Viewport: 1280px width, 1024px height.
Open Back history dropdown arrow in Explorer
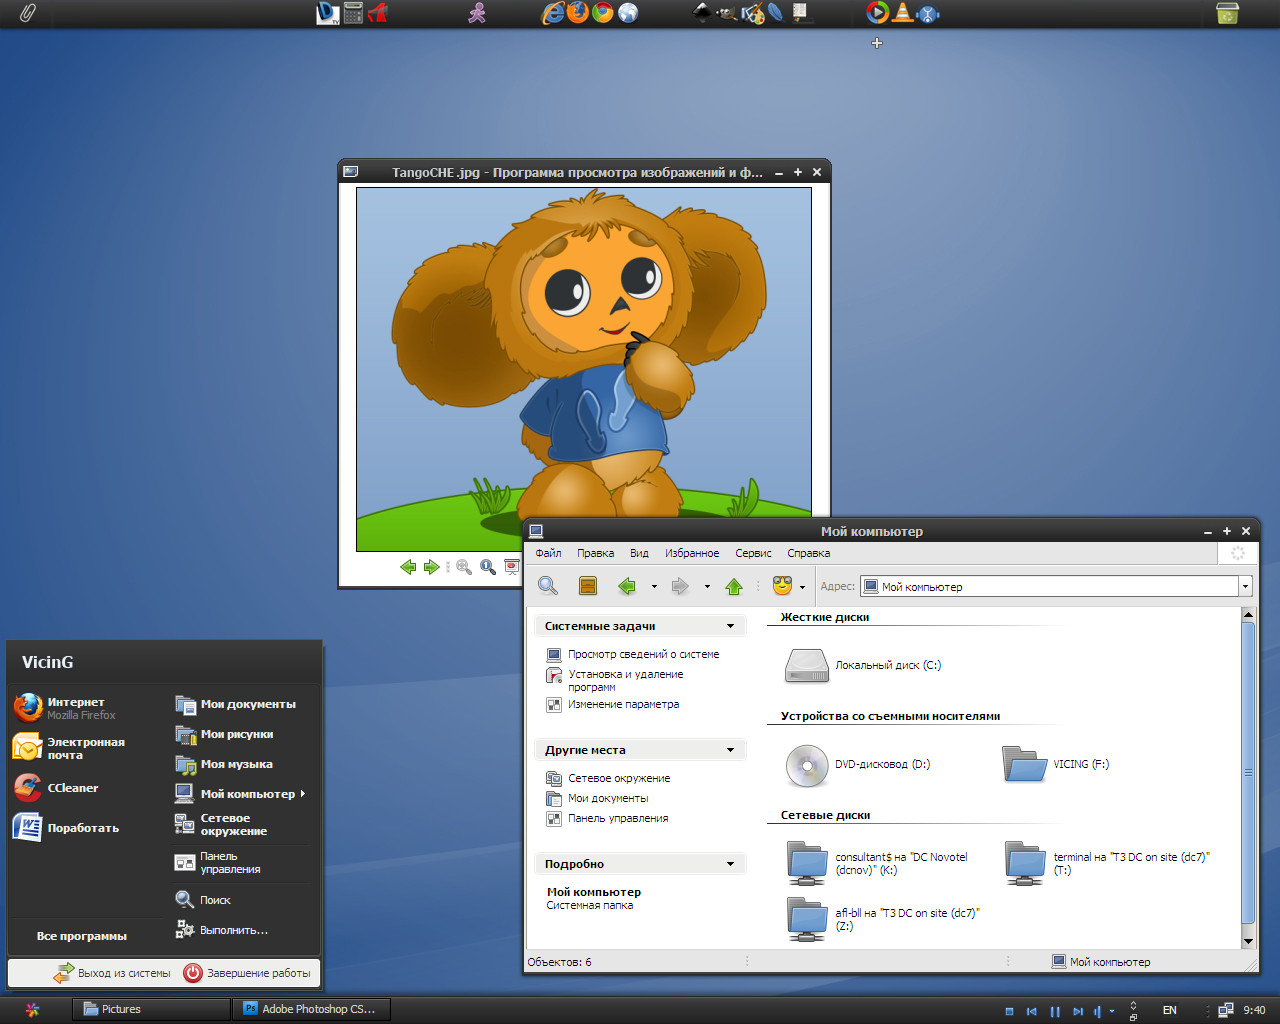coord(654,587)
